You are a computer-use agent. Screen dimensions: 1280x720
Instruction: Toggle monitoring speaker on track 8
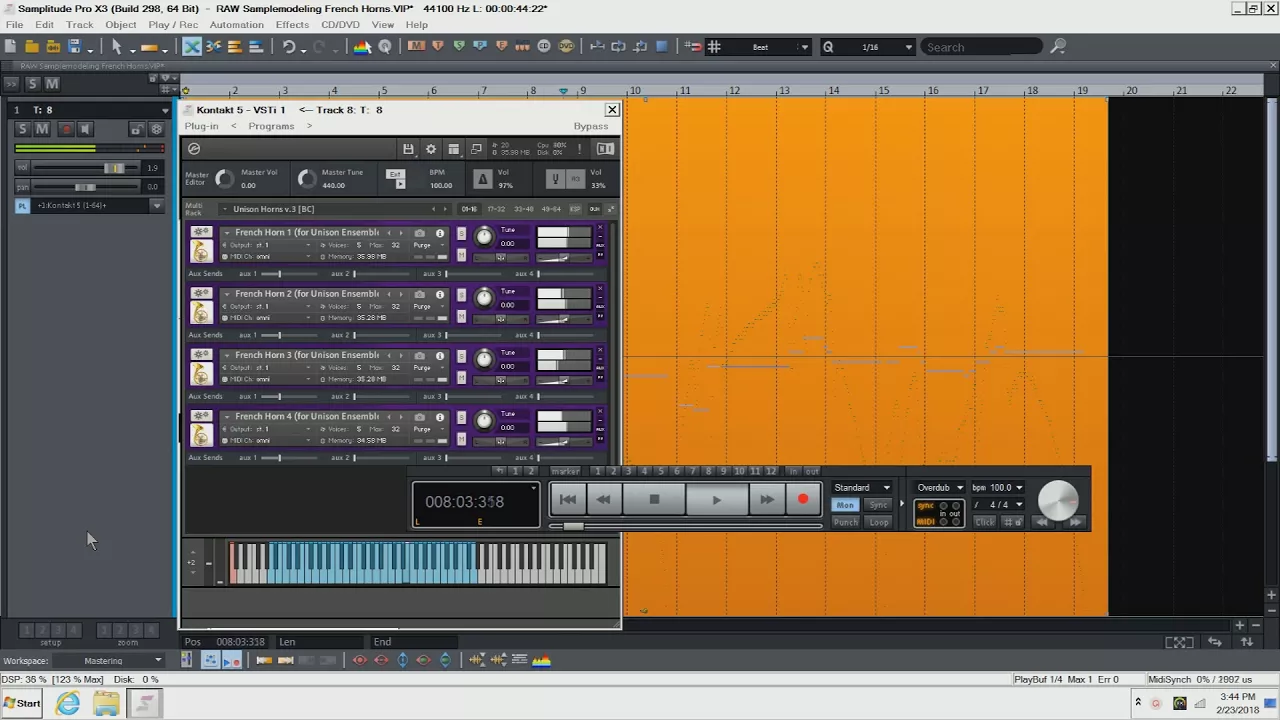(86, 129)
